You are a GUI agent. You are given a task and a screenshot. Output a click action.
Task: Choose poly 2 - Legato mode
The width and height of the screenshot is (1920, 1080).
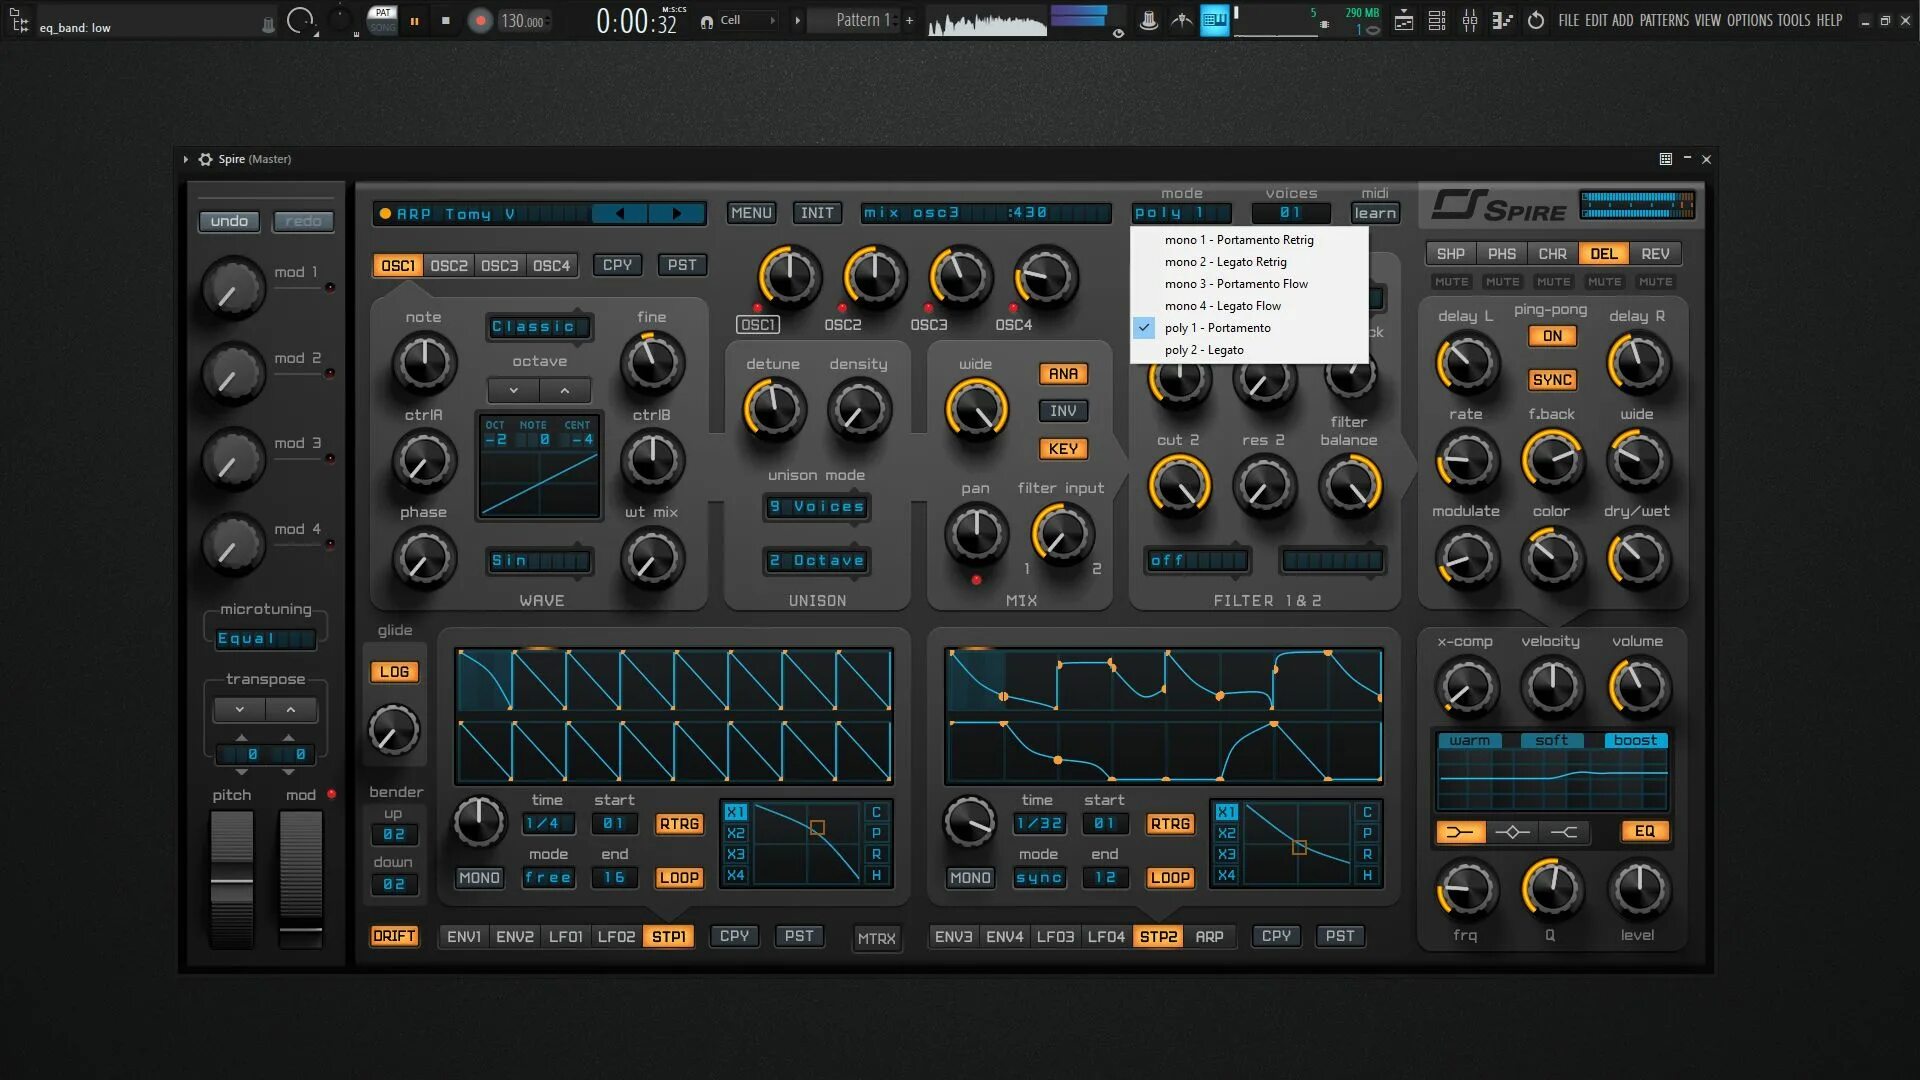[x=1249, y=350]
